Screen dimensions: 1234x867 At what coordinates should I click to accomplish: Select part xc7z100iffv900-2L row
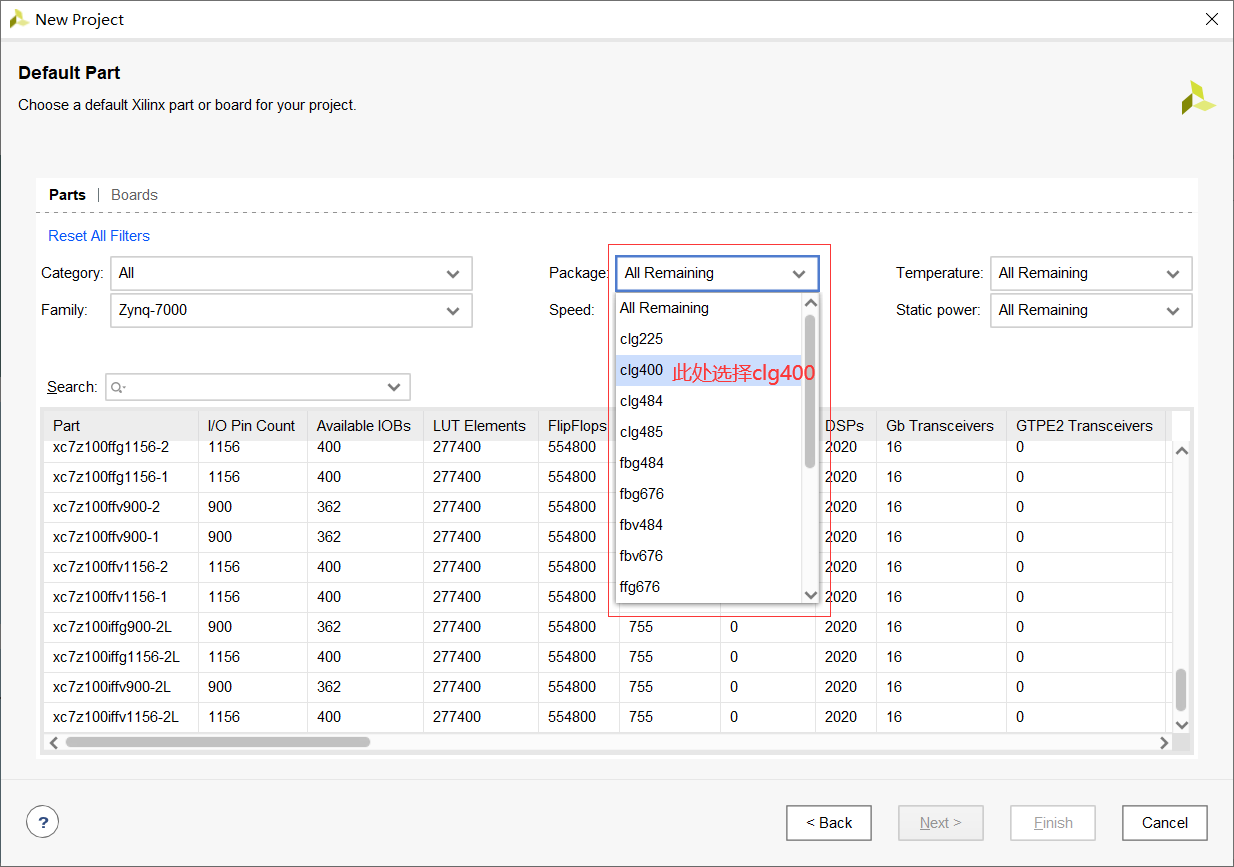(606, 687)
